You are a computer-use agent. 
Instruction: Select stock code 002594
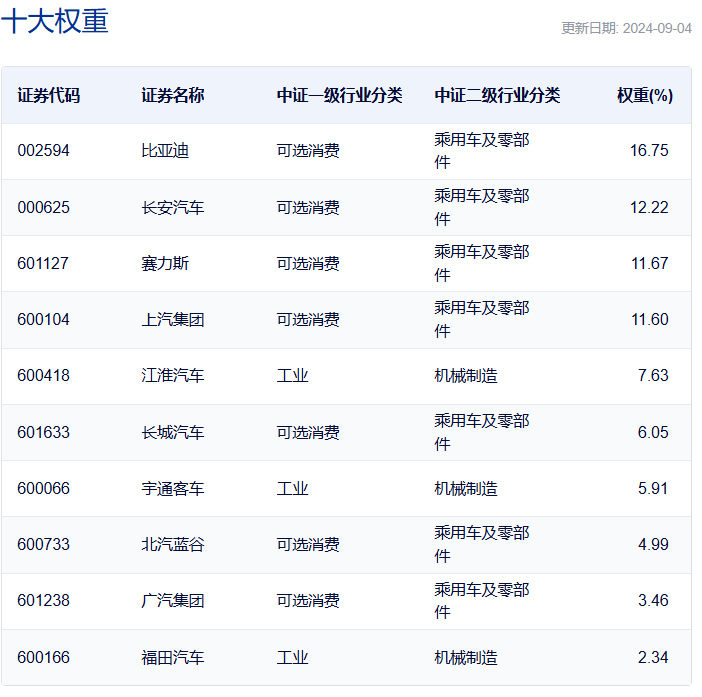click(43, 150)
